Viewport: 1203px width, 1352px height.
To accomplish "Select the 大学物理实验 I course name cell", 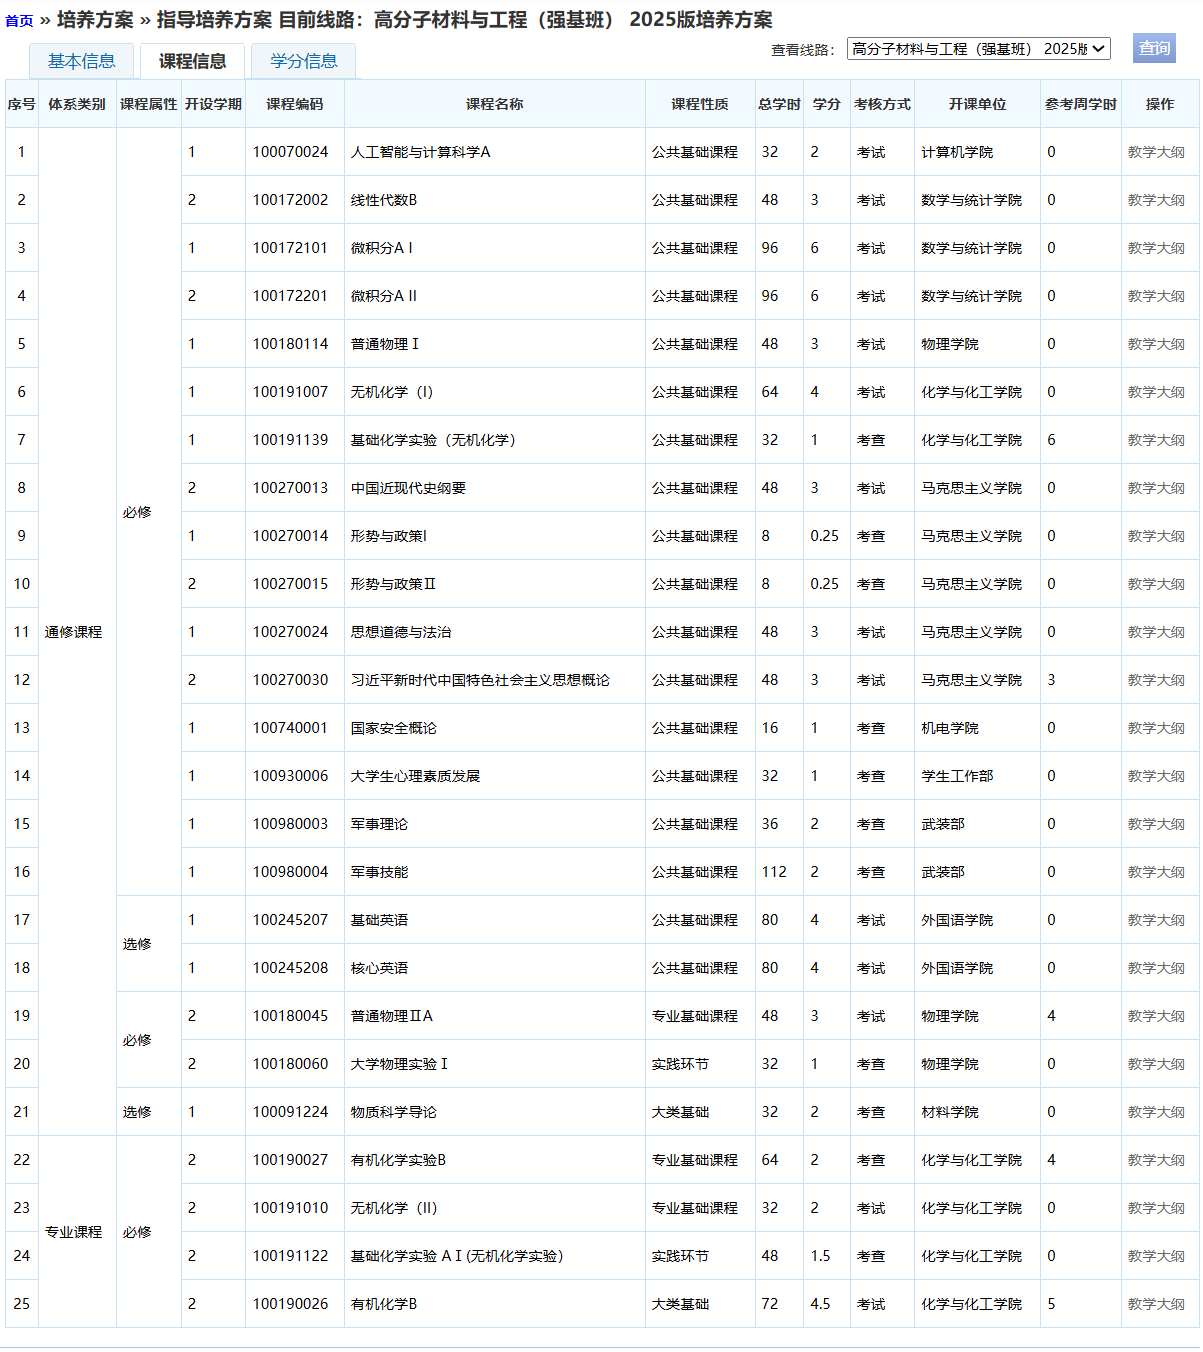I will click(x=399, y=1064).
